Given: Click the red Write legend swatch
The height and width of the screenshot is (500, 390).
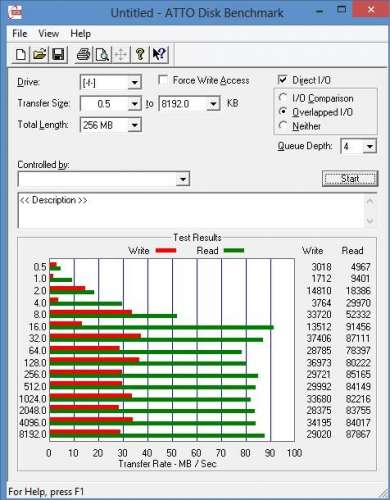Looking at the screenshot, I should pos(166,250).
